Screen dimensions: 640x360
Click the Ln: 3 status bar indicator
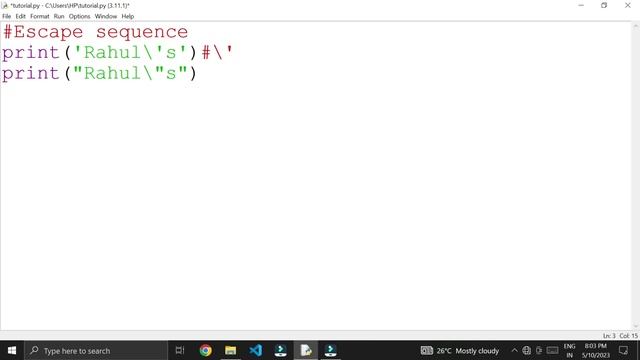tap(609, 336)
